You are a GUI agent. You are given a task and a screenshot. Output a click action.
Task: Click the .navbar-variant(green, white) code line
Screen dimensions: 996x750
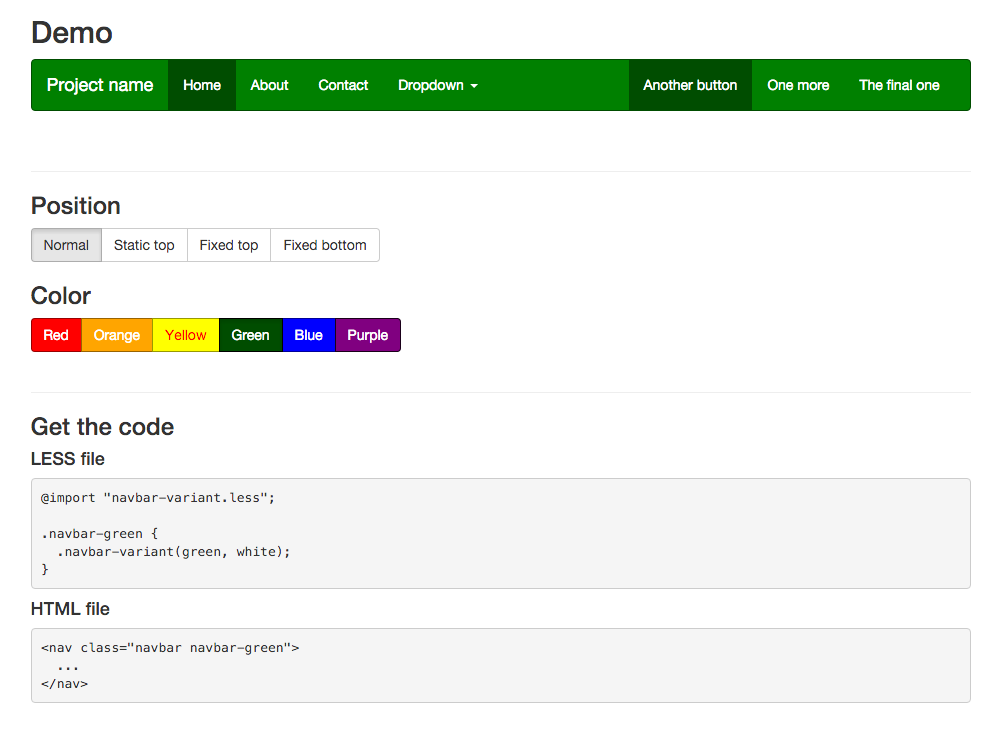pos(173,552)
